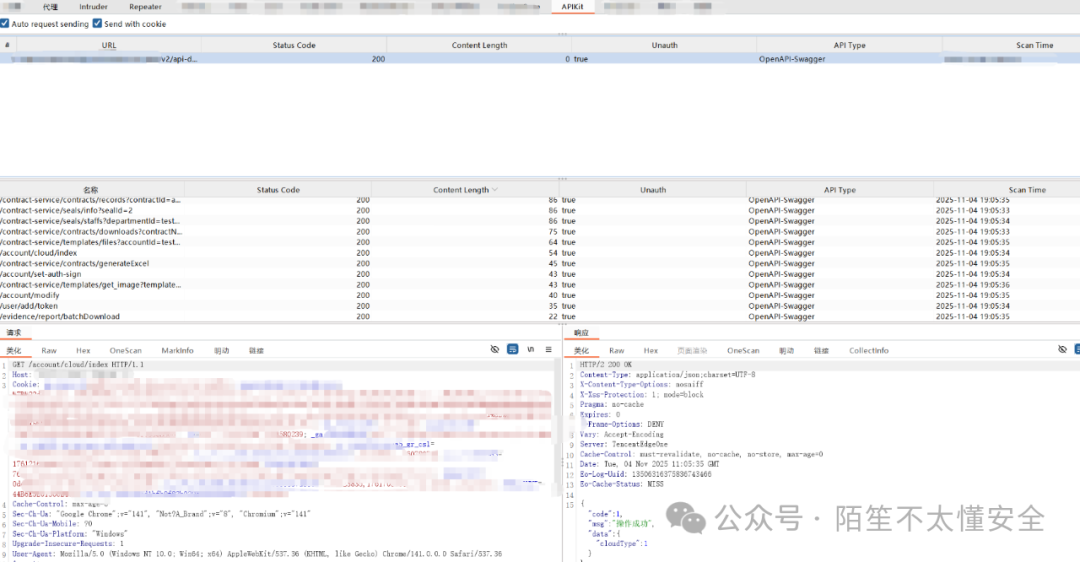Uncheck Send with cookie checkbox
Viewport: 1080px width, 562px height.
[x=97, y=23]
